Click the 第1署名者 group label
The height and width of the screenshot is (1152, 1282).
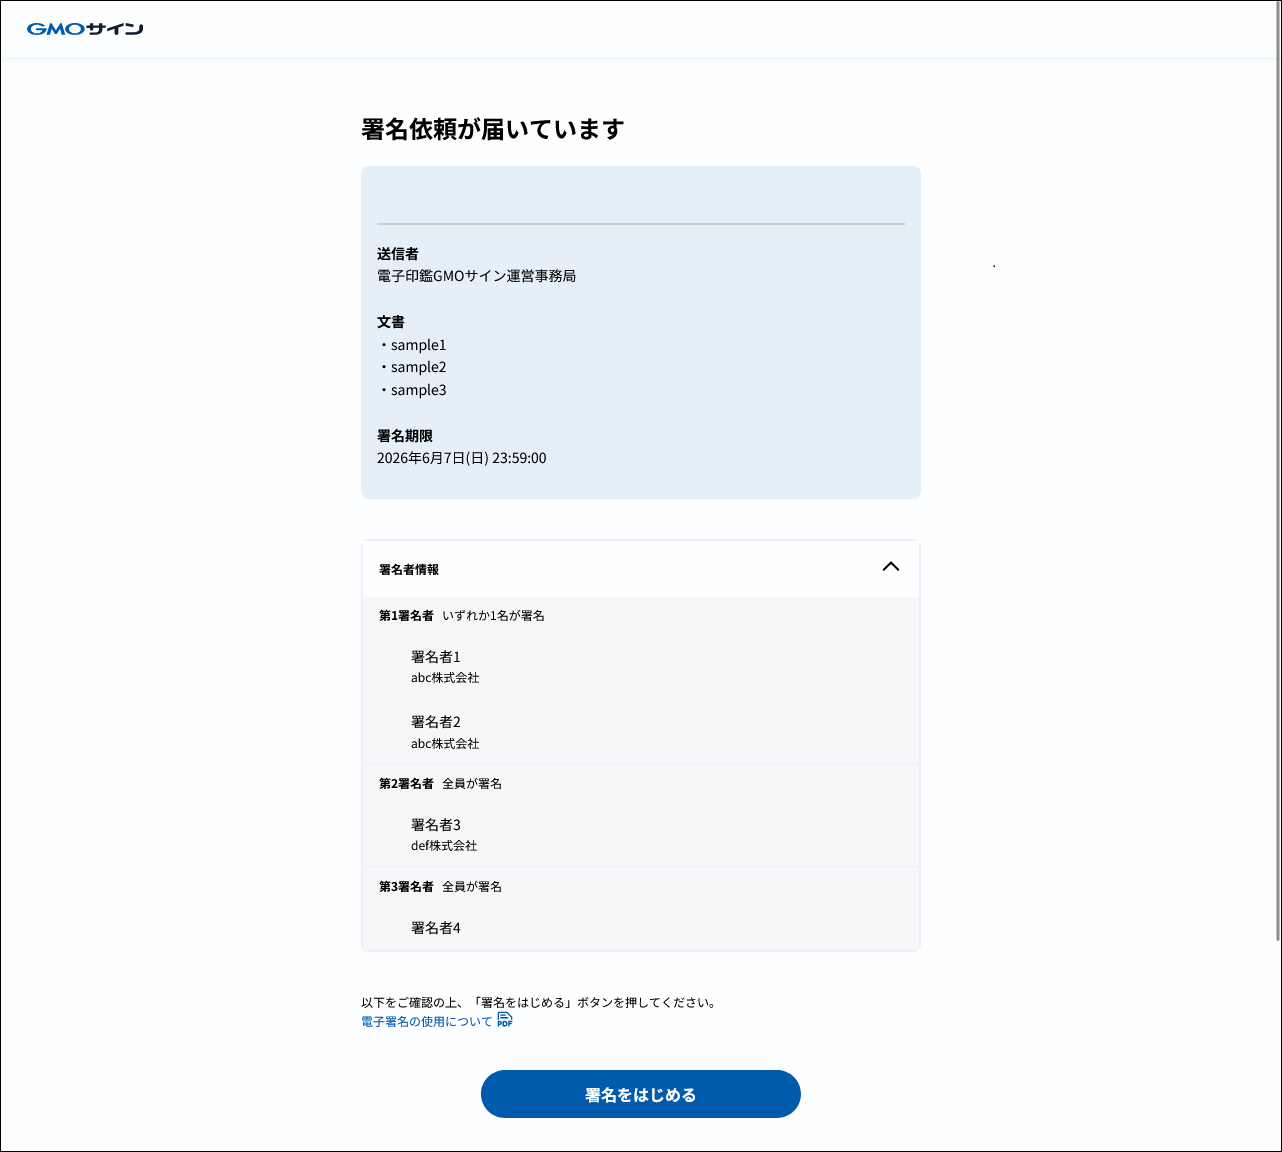[x=406, y=616]
